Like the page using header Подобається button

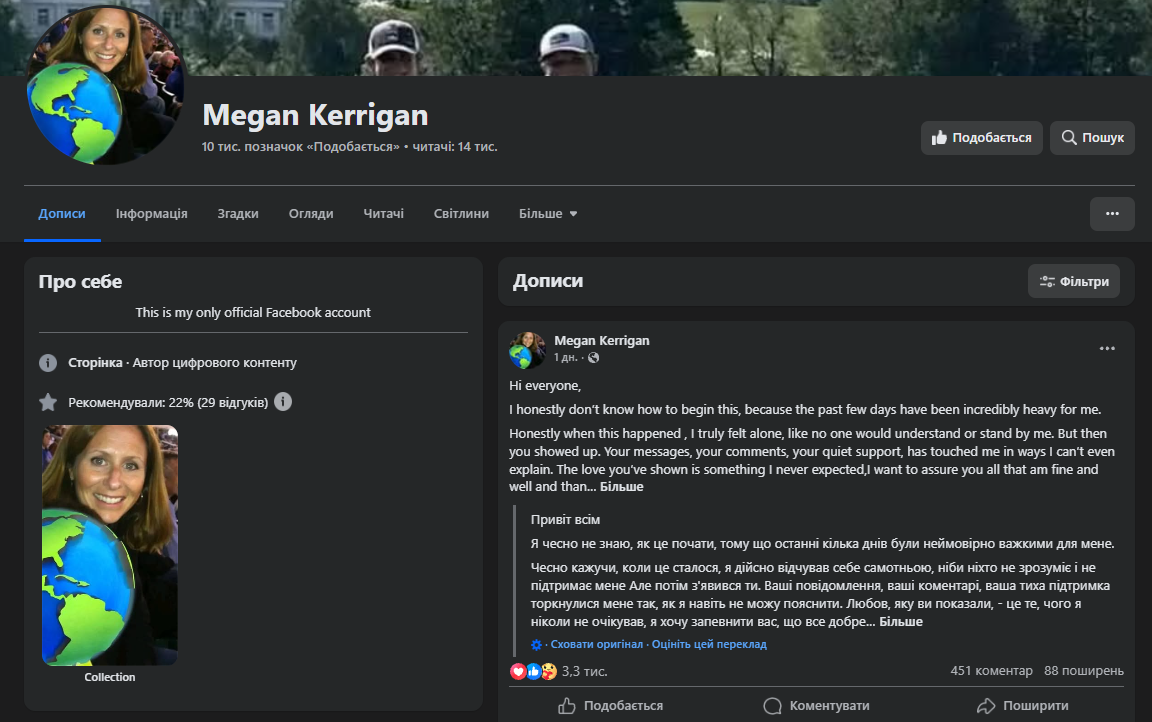pyautogui.click(x=981, y=138)
